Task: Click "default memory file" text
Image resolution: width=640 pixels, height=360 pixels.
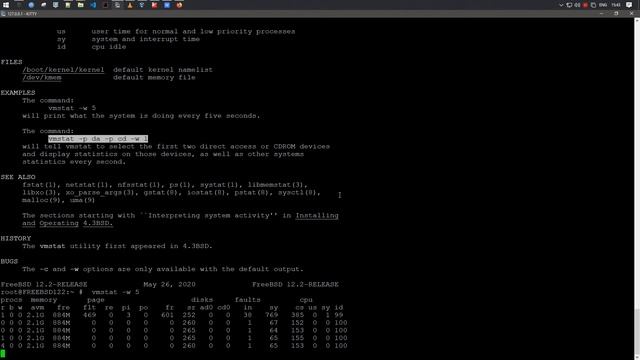Action: 154,78
